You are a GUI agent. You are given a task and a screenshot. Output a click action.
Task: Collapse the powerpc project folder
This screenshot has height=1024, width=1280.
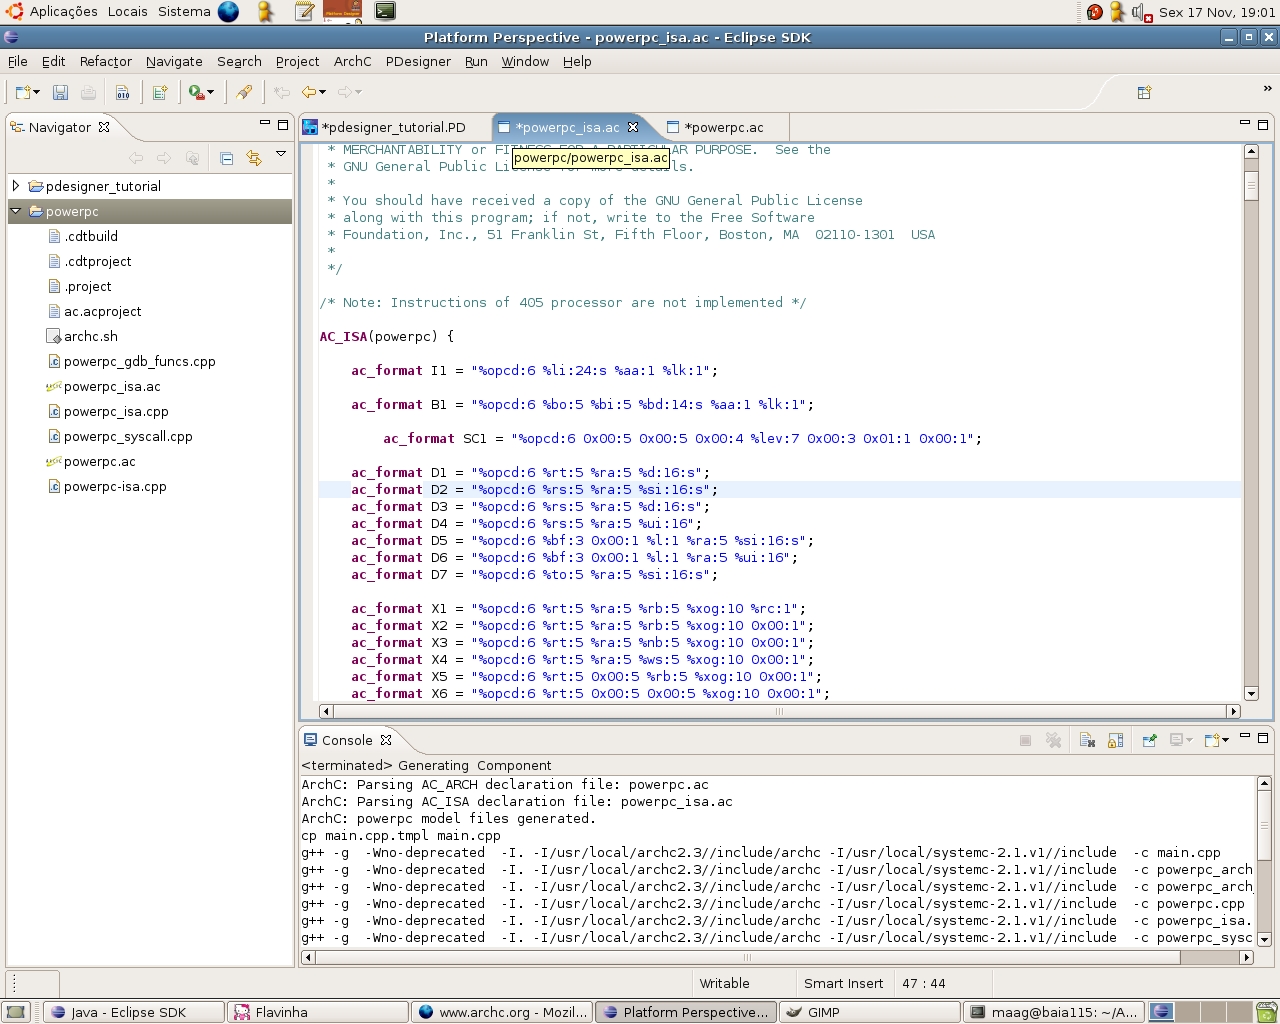tap(16, 211)
